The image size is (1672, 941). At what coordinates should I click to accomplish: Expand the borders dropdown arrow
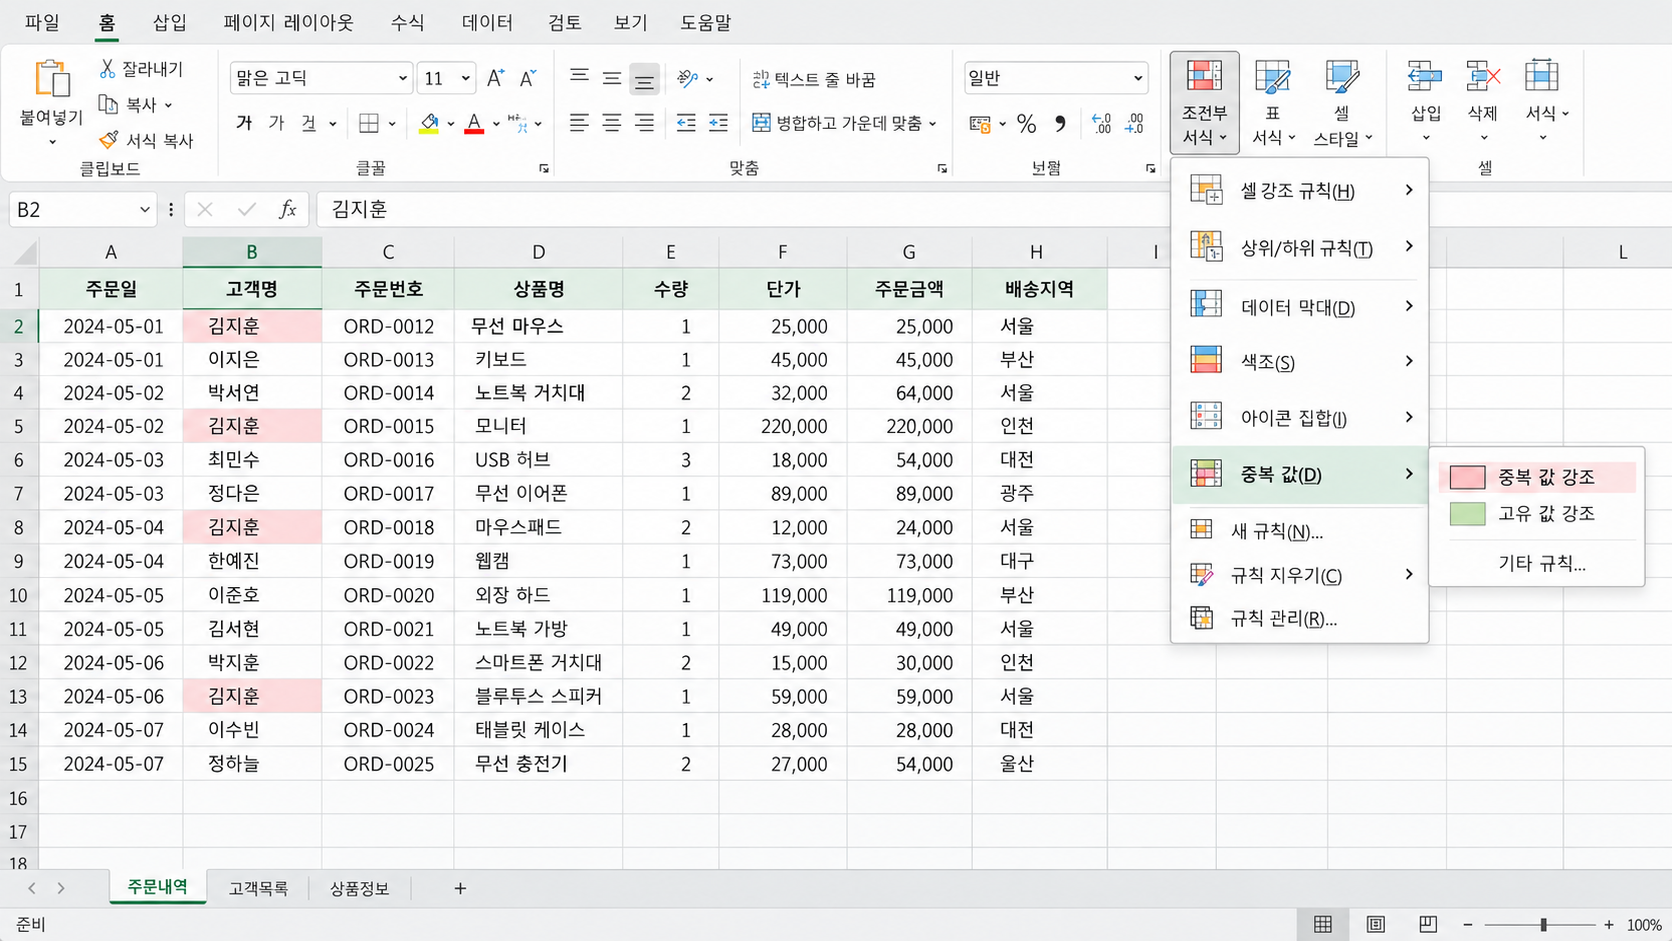coord(392,123)
